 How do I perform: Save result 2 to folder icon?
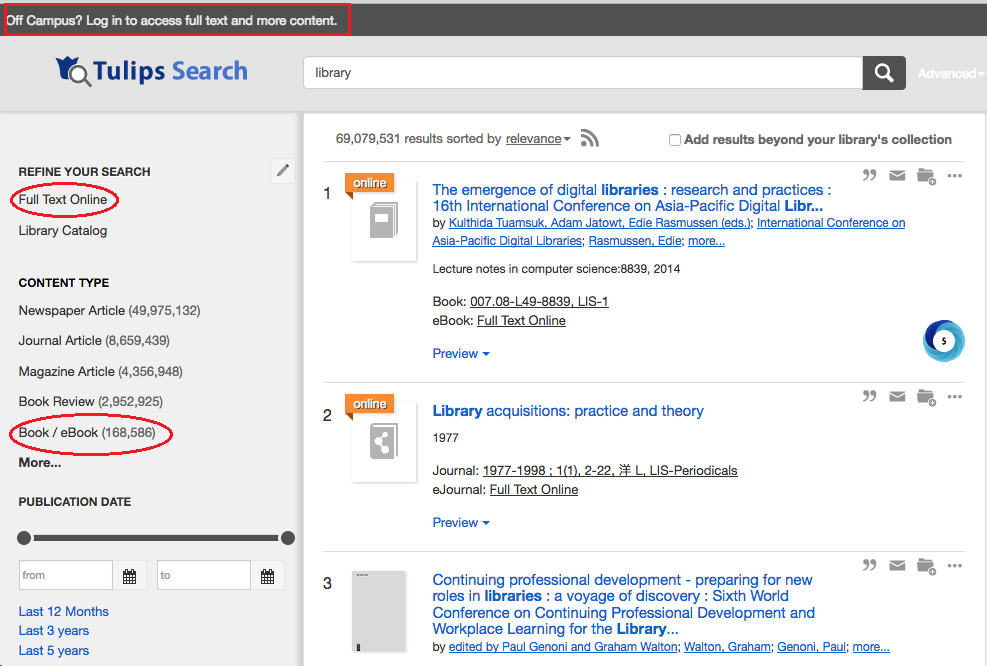926,397
